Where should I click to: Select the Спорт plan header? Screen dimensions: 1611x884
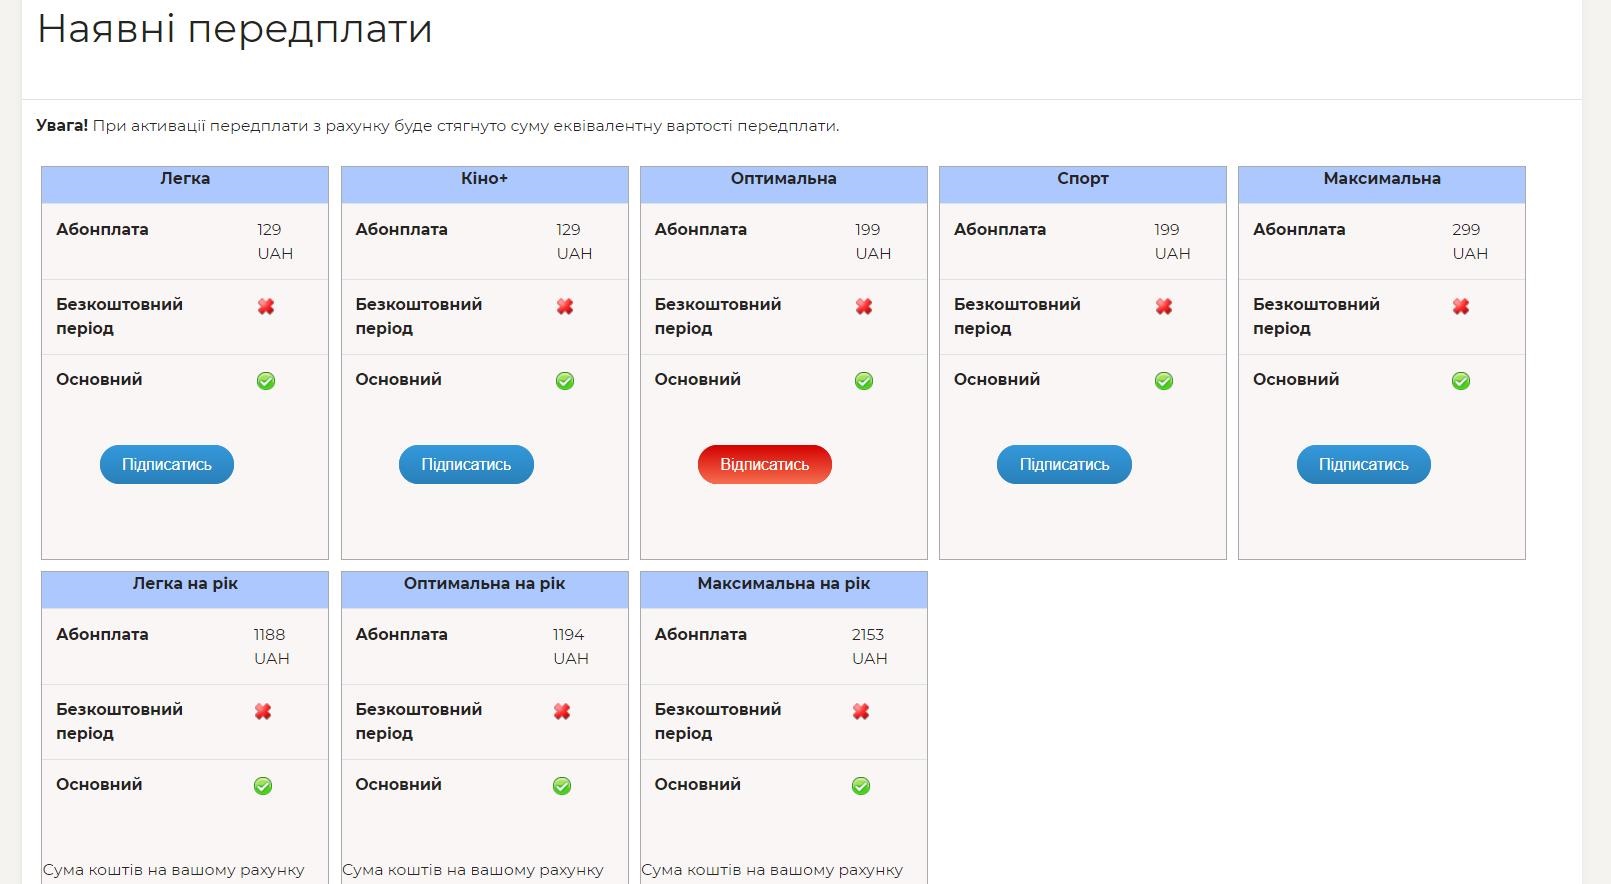pyautogui.click(x=1083, y=179)
